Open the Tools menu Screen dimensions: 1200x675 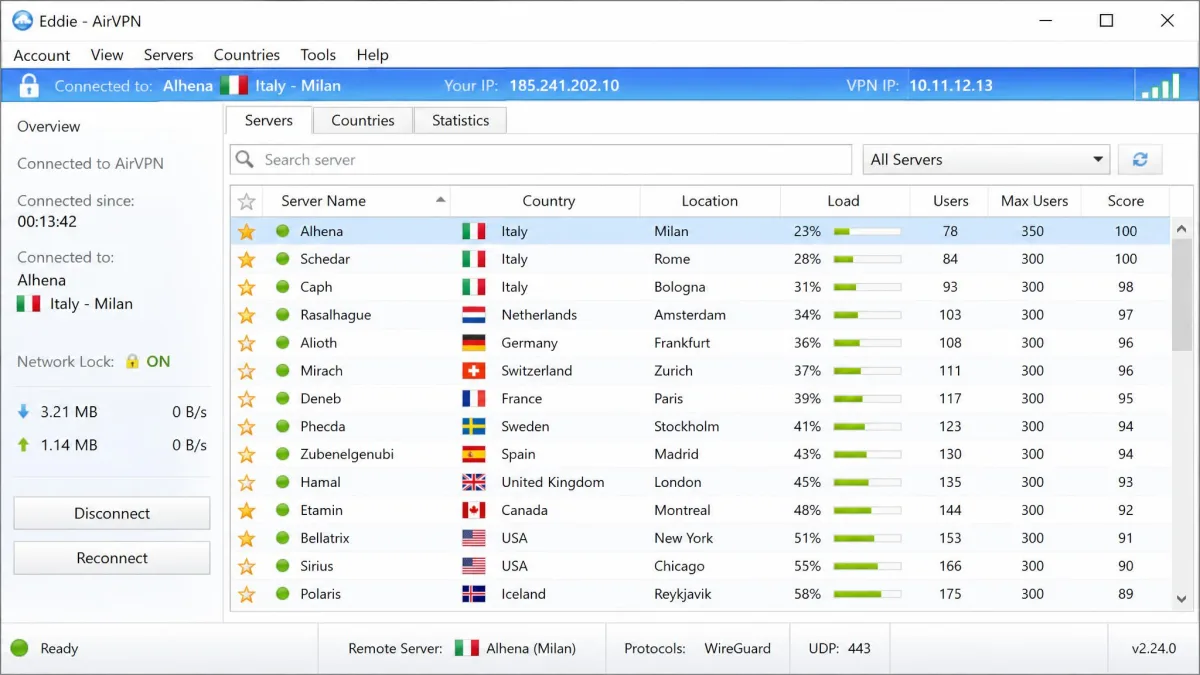click(x=318, y=55)
